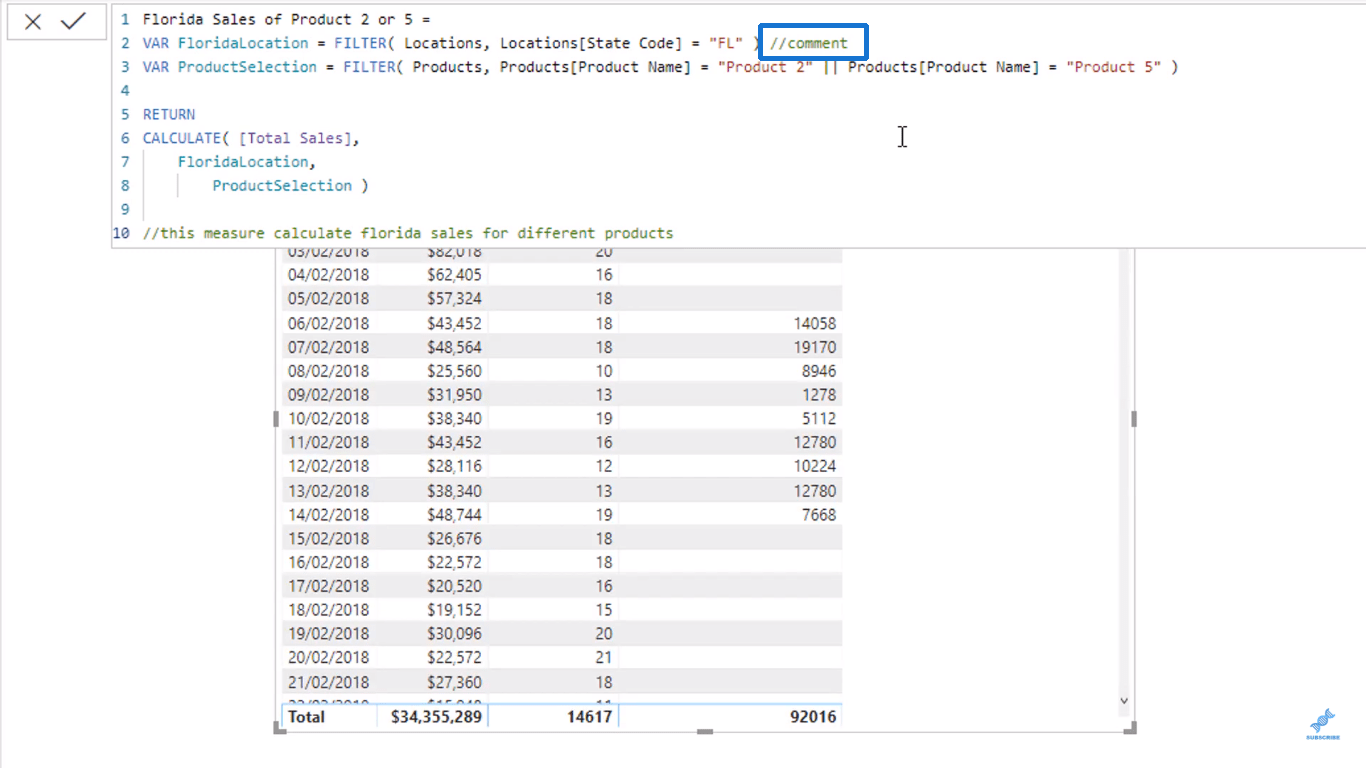Click ProductSelection on line 8
This screenshot has height=768, width=1366.
(282, 186)
